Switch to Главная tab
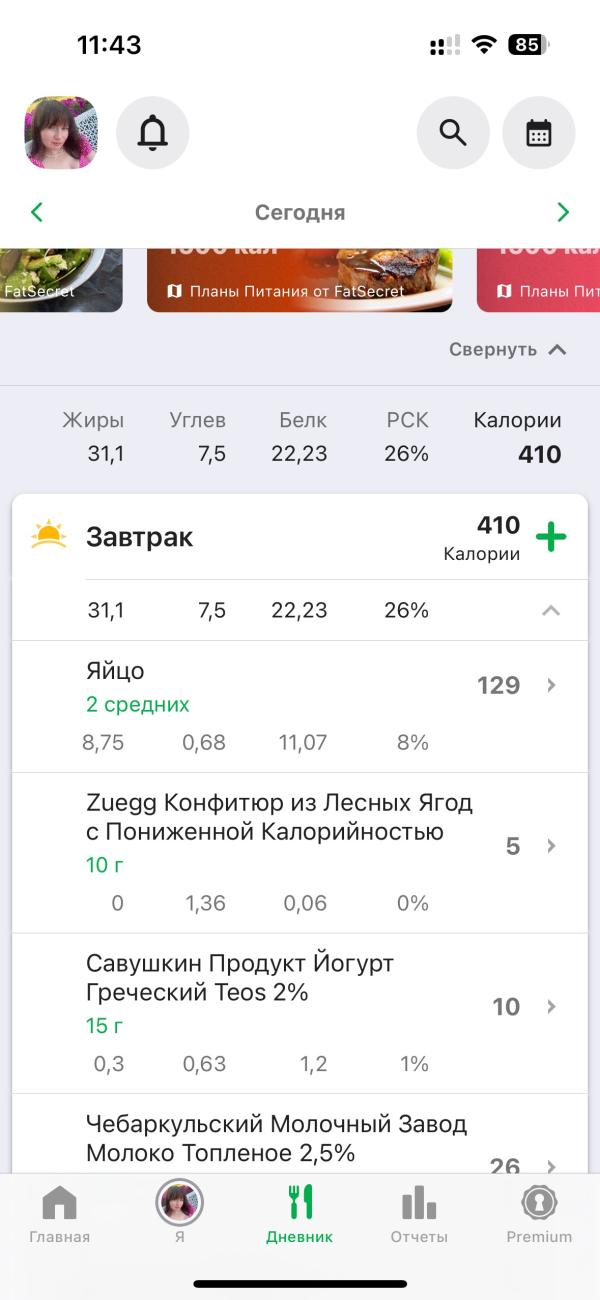This screenshot has height=1300, width=600. pyautogui.click(x=60, y=1214)
